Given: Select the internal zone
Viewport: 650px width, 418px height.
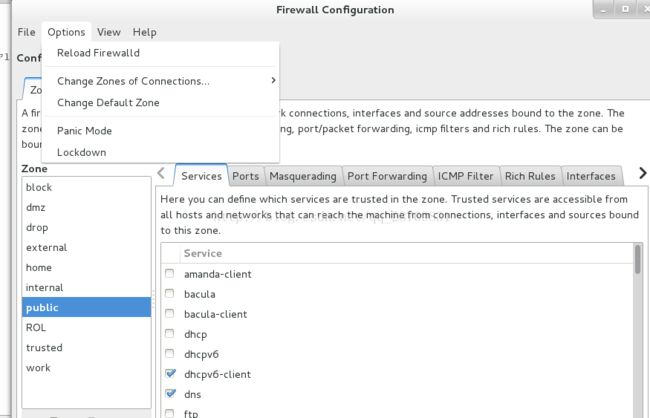Looking at the screenshot, I should [x=86, y=287].
